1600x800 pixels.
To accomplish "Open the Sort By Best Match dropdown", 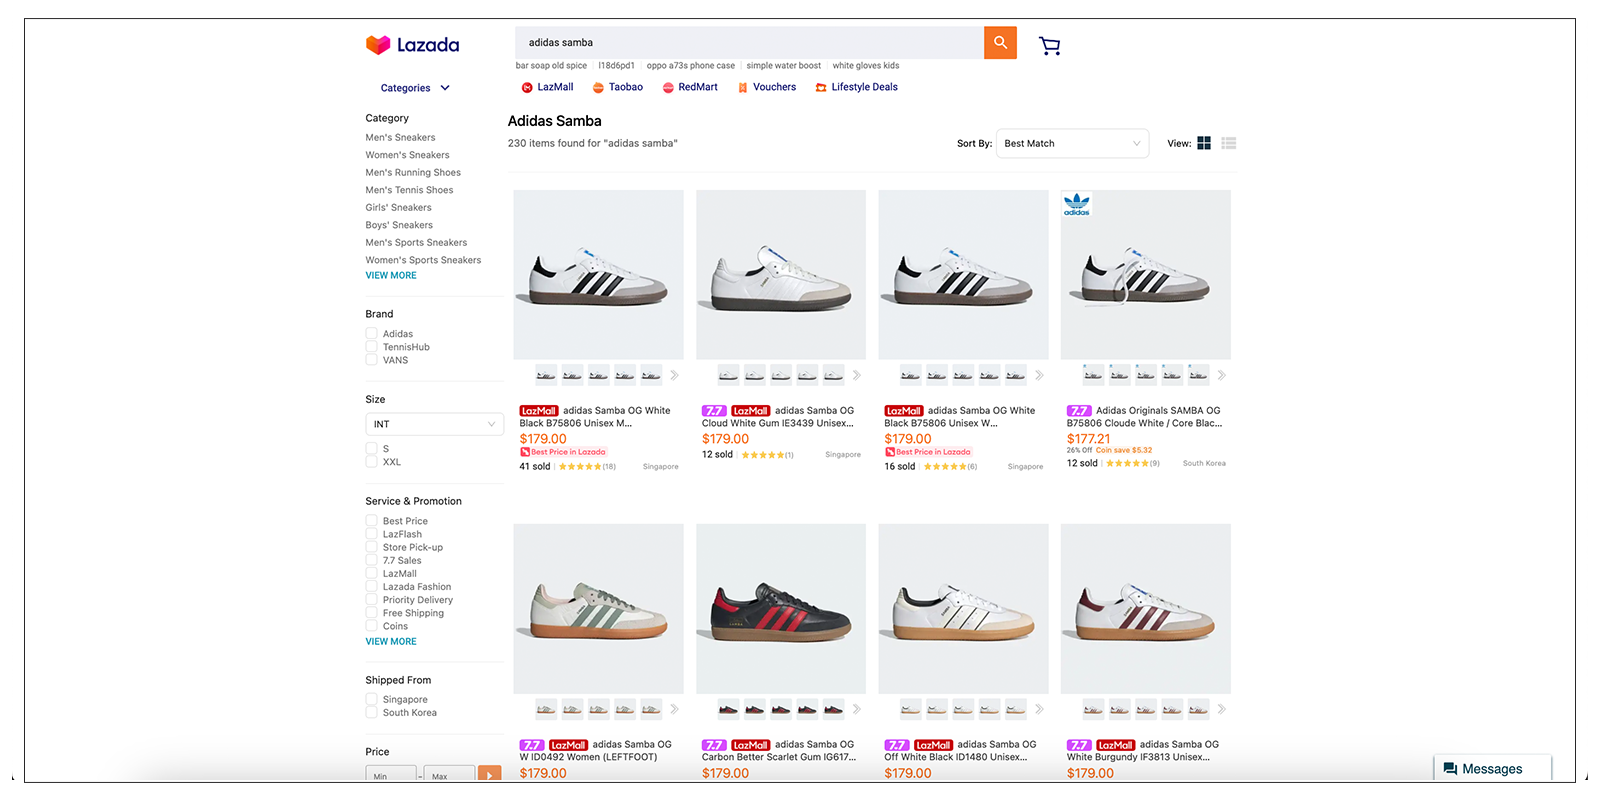I will pyautogui.click(x=1072, y=143).
